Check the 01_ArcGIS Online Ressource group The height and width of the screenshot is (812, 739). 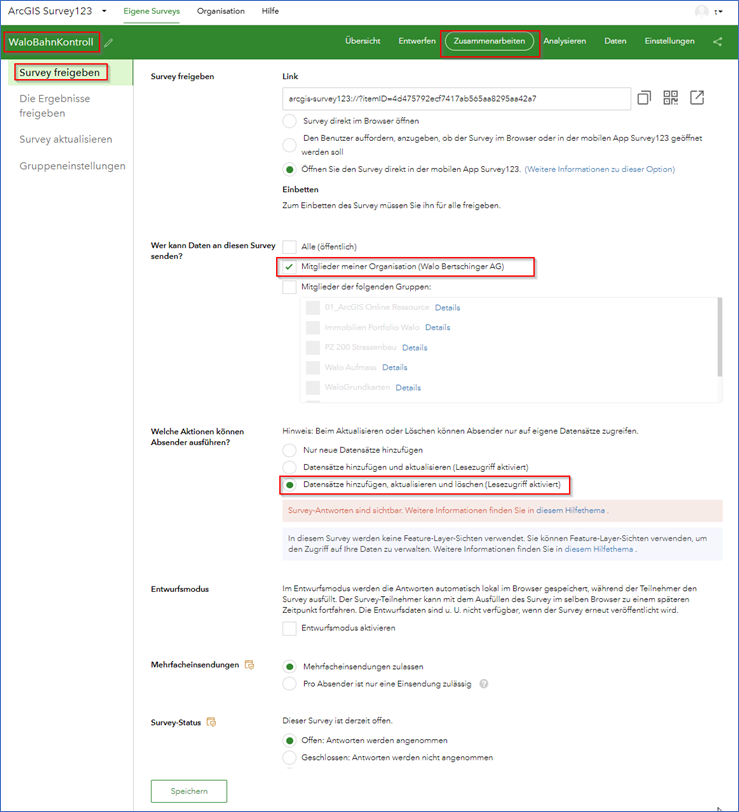click(x=313, y=308)
